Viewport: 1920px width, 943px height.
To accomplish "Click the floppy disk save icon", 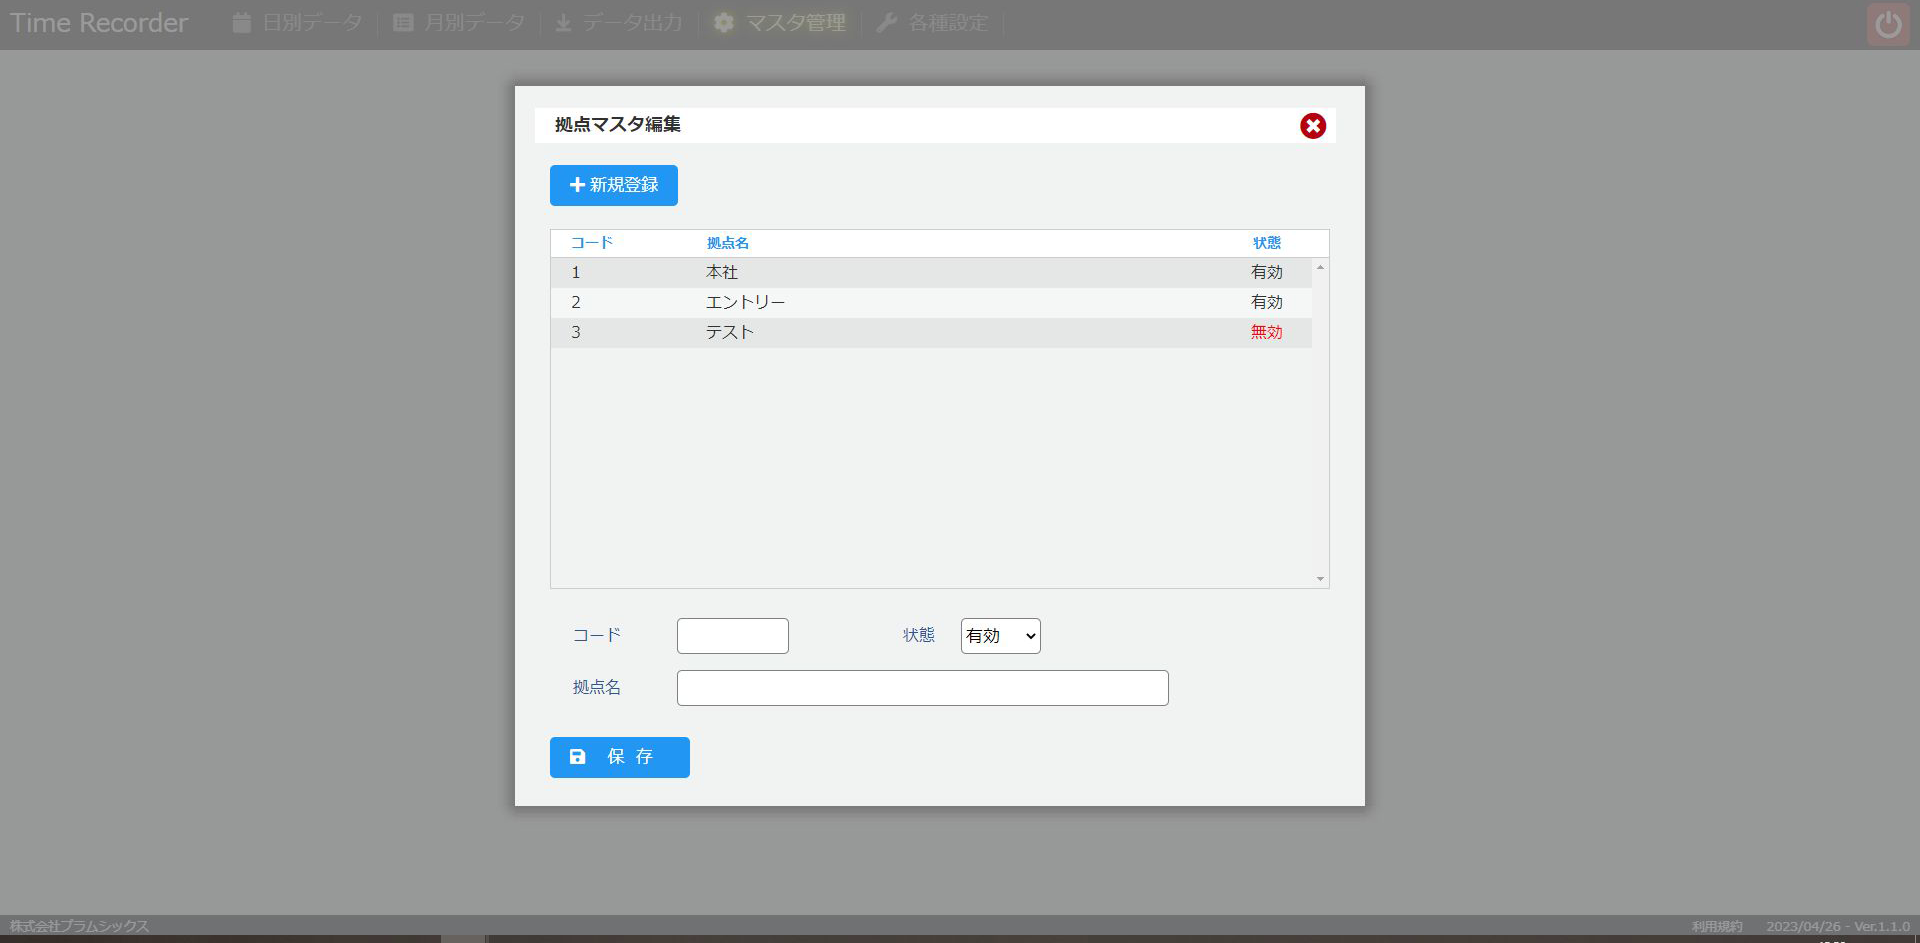I will pyautogui.click(x=578, y=757).
